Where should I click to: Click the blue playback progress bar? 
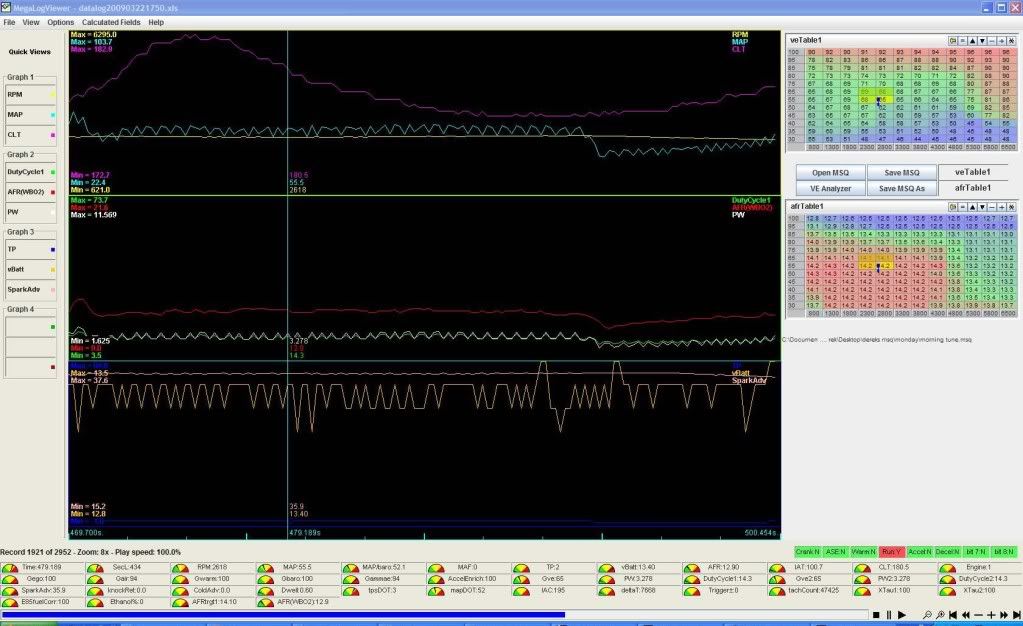coord(282,614)
